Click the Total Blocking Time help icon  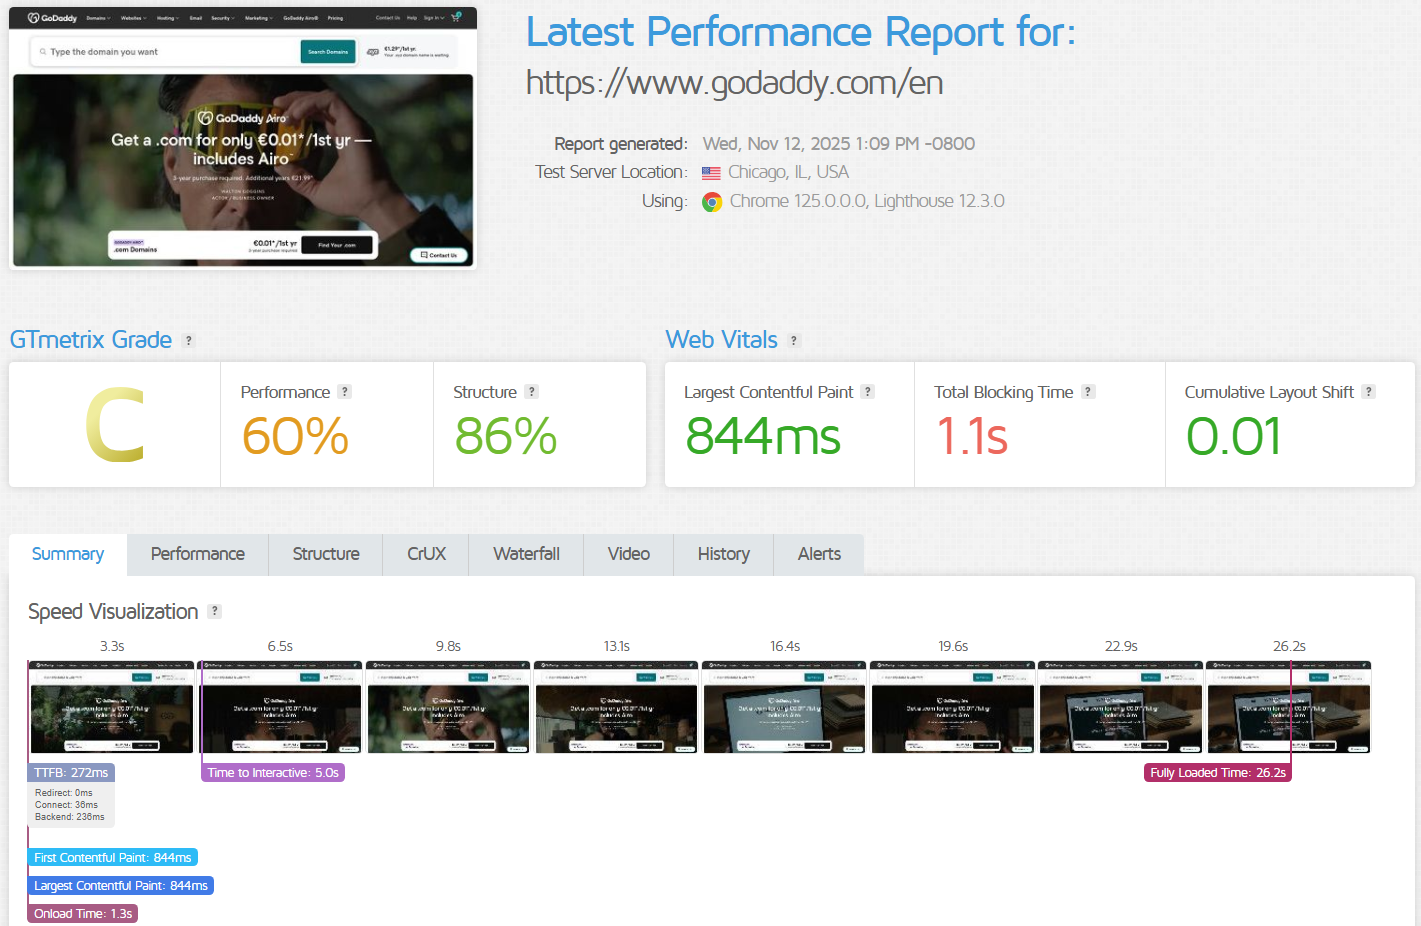pyautogui.click(x=1088, y=392)
